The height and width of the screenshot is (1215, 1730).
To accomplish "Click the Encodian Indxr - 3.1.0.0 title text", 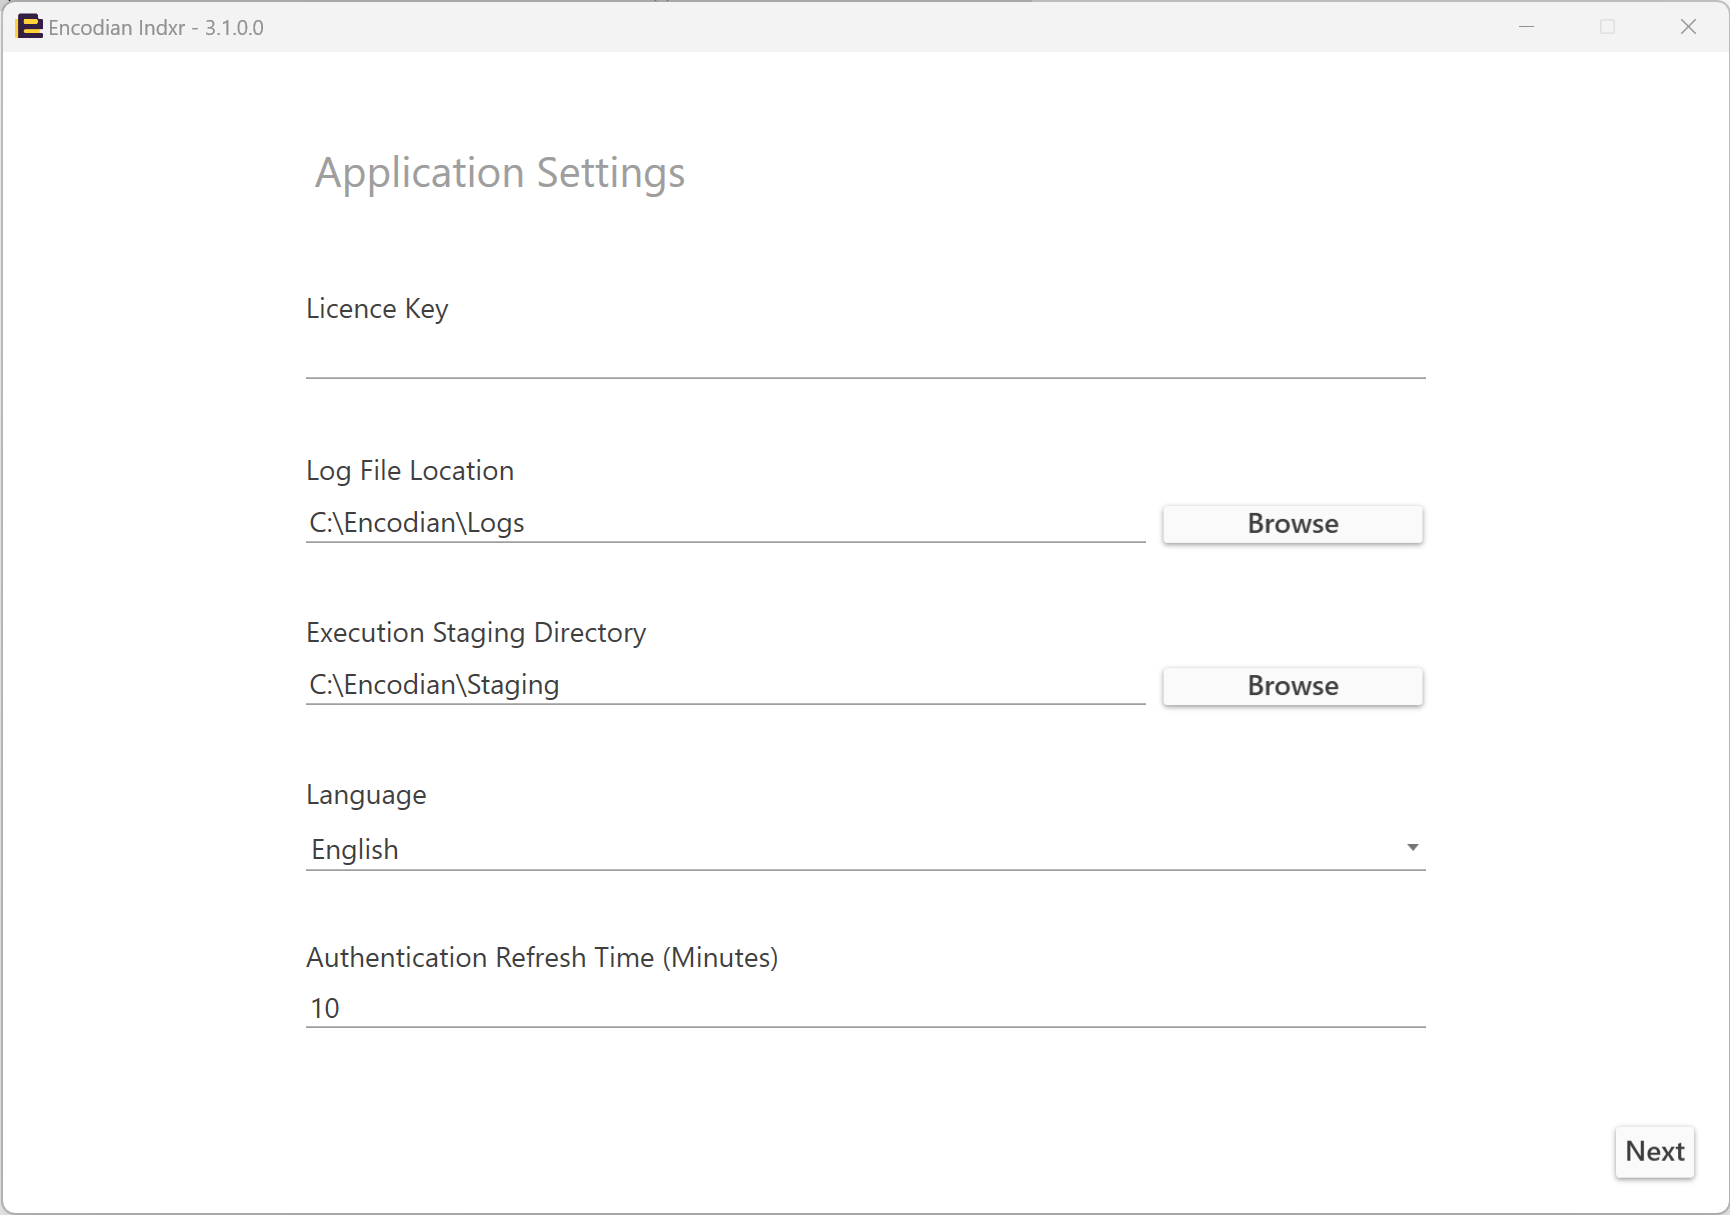I will click(156, 28).
